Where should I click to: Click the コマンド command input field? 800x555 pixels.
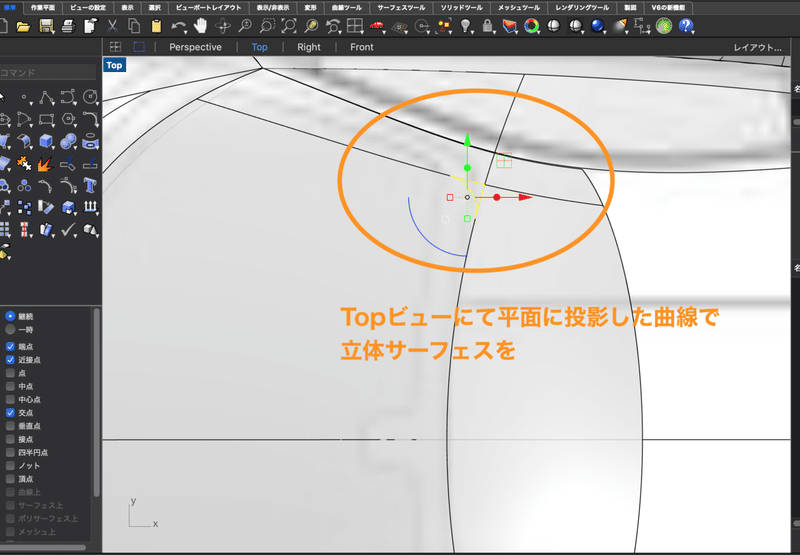(x=47, y=72)
